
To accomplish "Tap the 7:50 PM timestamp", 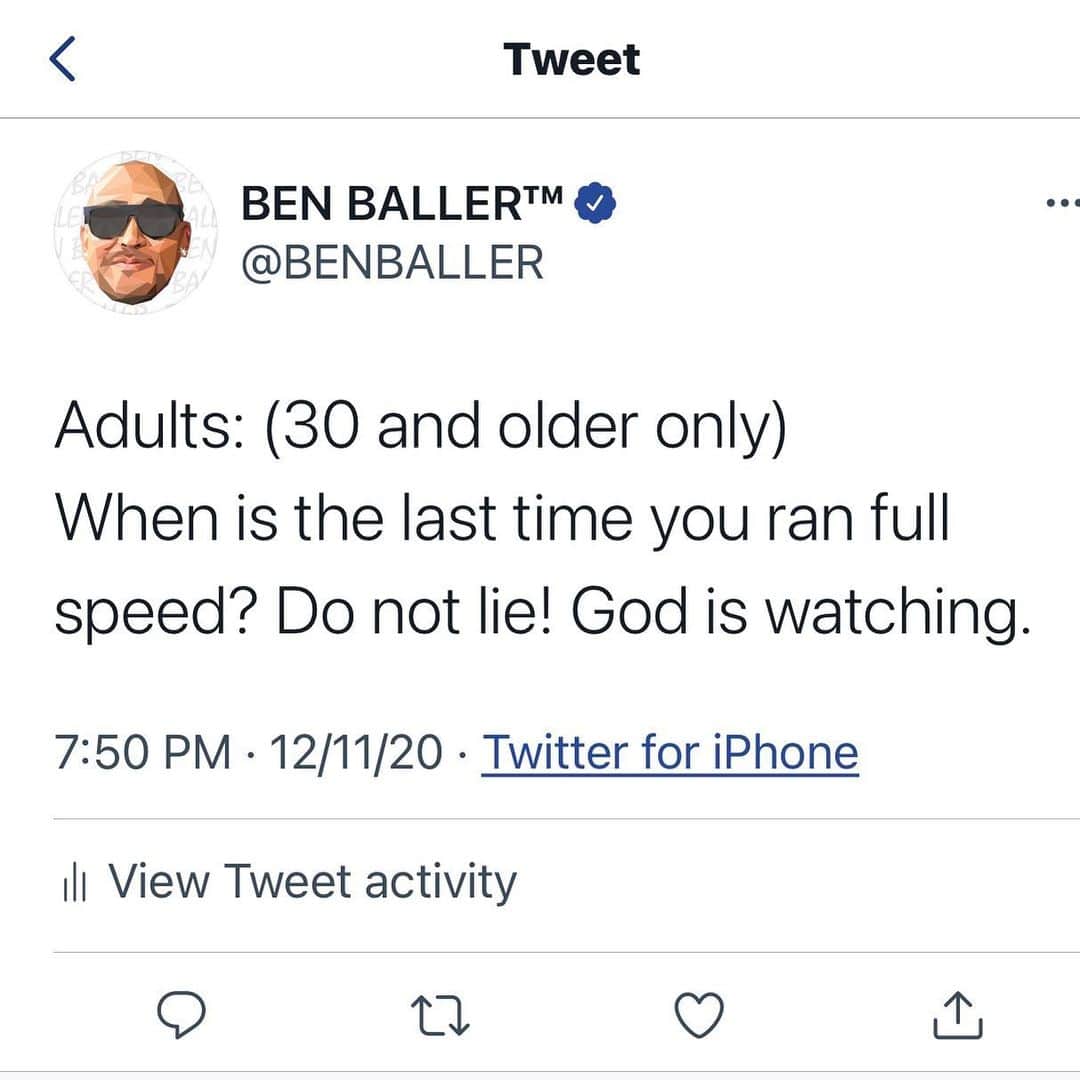I will tap(143, 752).
